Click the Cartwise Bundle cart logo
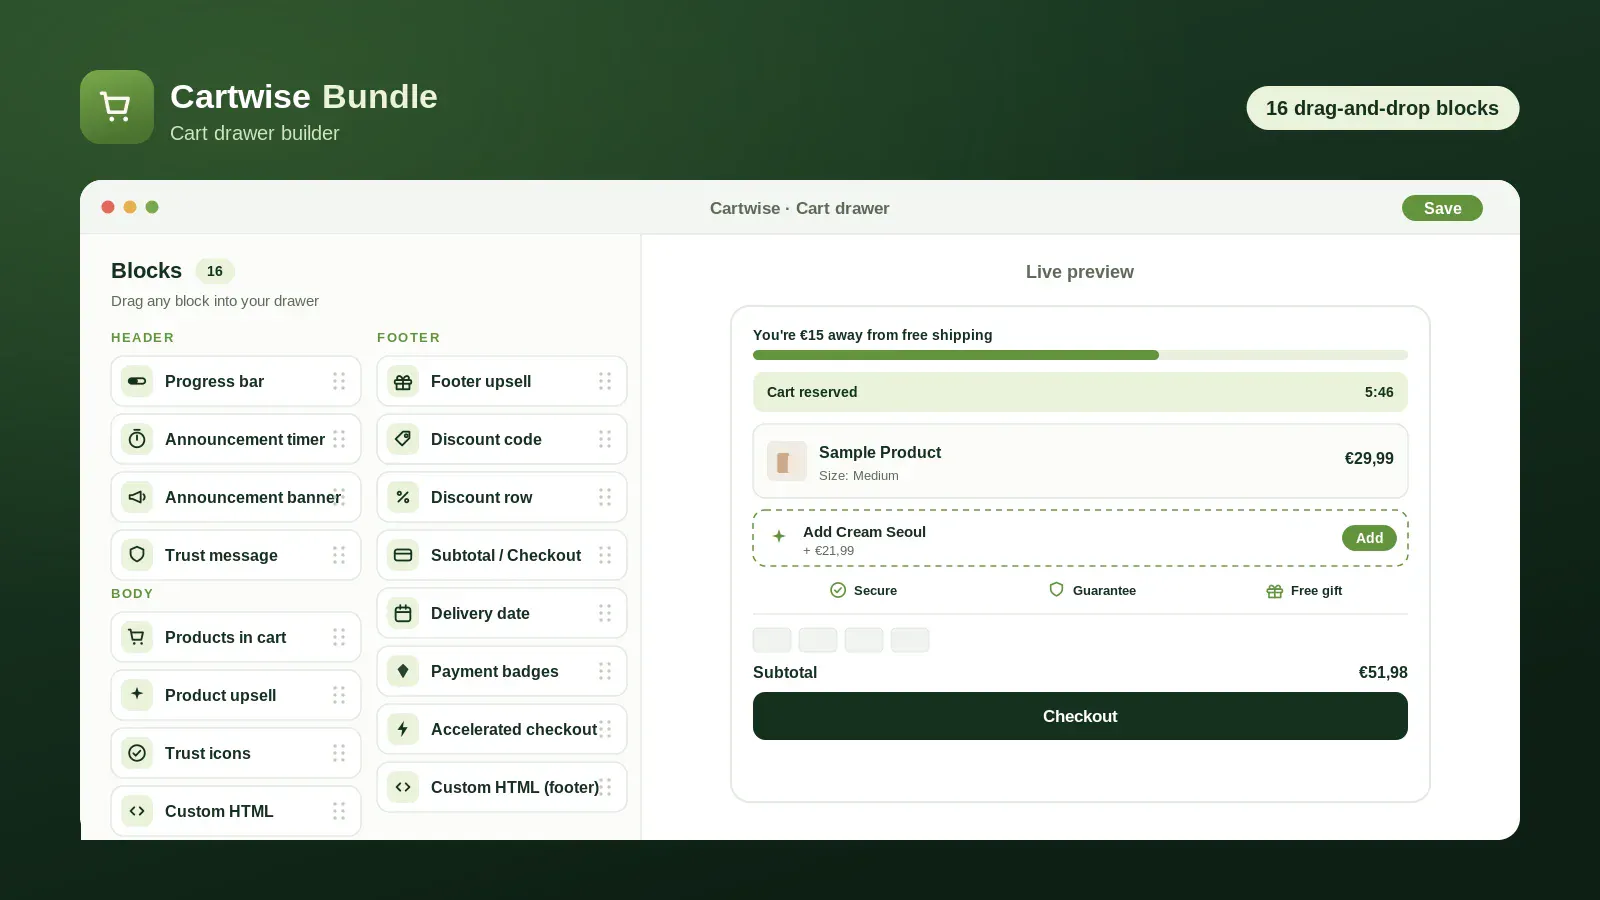The width and height of the screenshot is (1600, 900). (117, 107)
